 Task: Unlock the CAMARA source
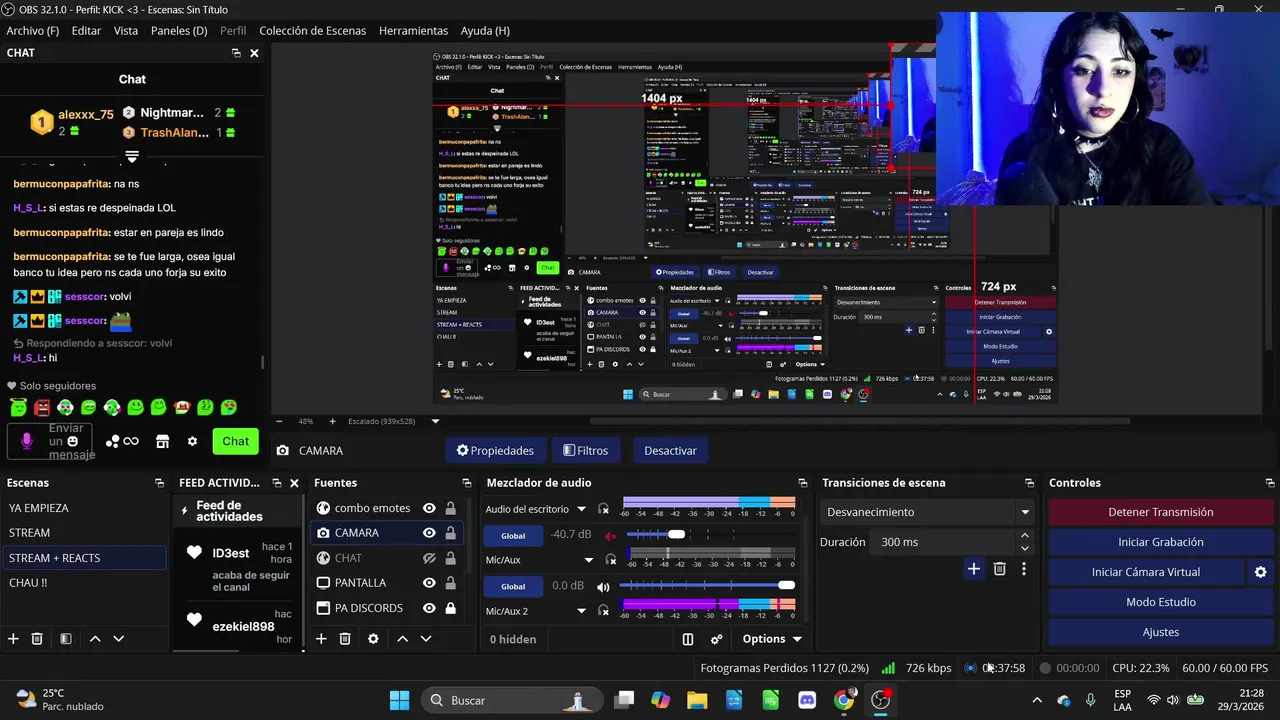[451, 533]
